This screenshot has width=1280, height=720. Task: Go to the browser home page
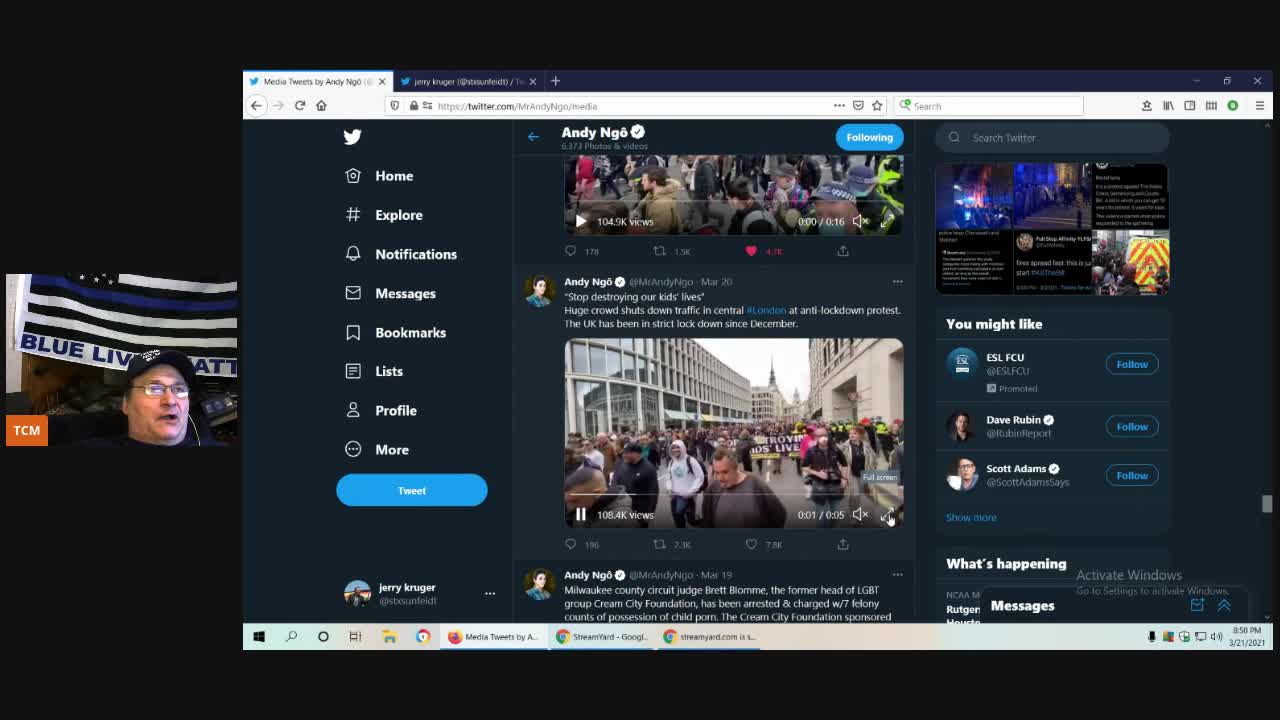(321, 106)
